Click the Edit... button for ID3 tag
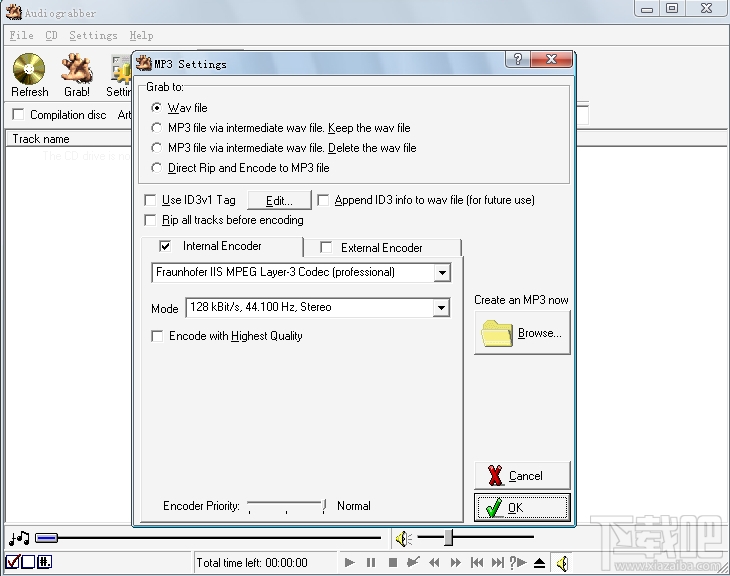This screenshot has width=730, height=576. coord(279,200)
